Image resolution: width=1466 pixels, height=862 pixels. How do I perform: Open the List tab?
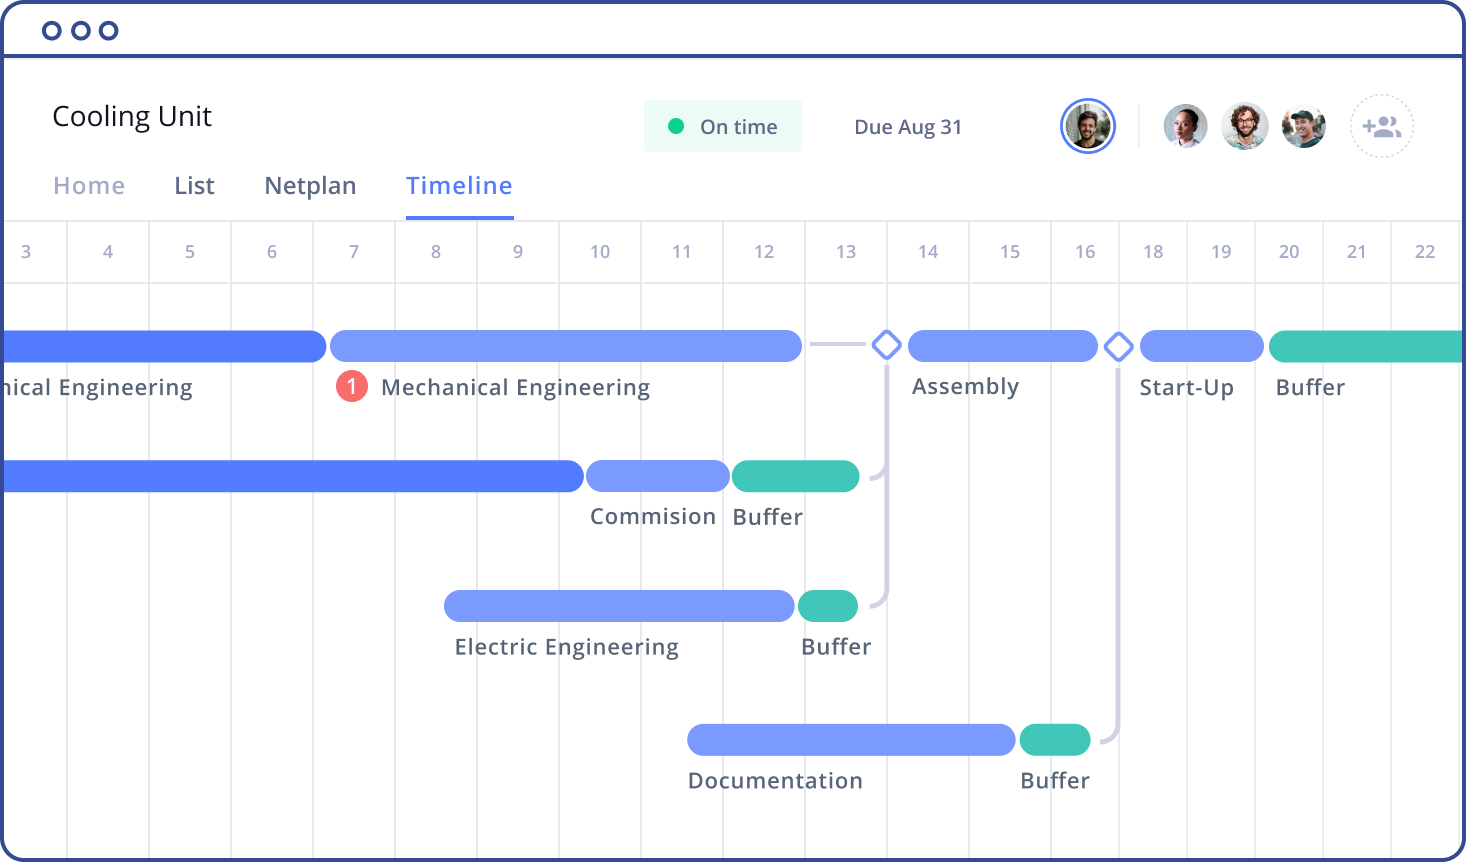(x=194, y=186)
